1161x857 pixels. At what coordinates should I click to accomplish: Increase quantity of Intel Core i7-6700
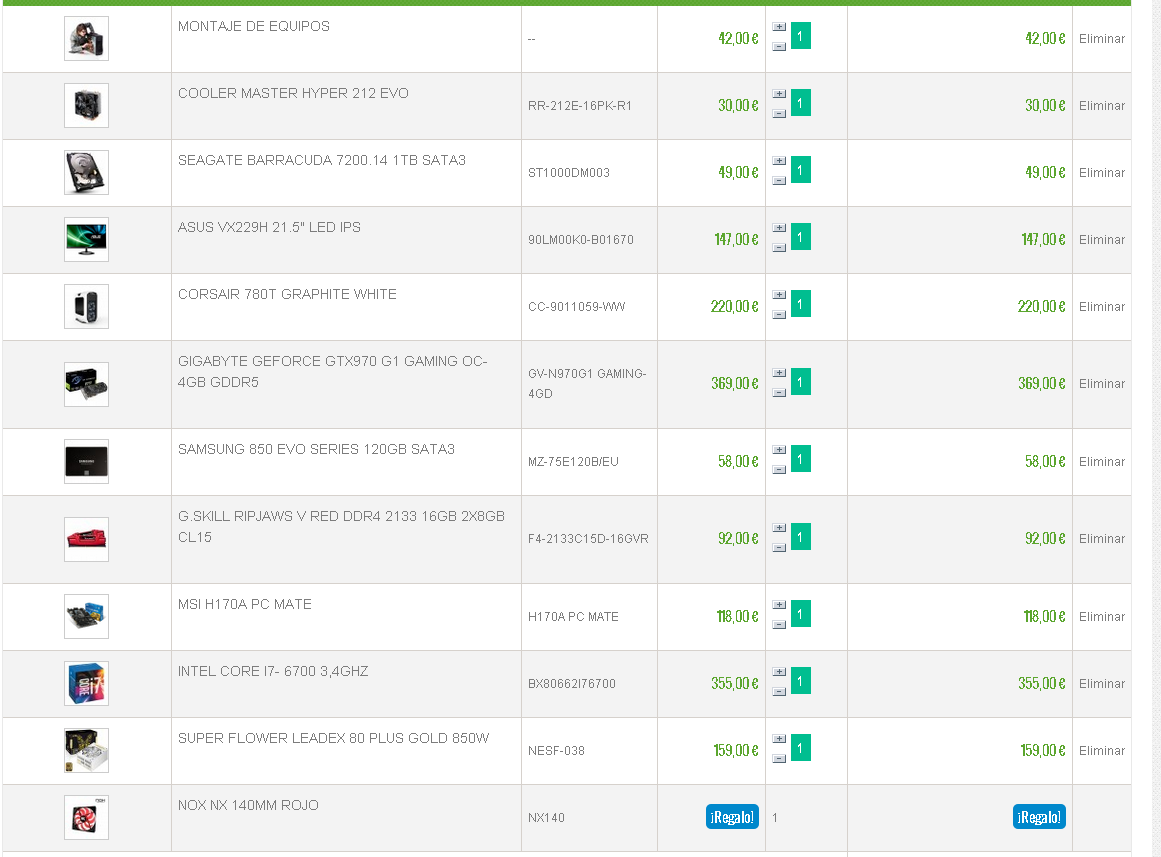pos(779,672)
